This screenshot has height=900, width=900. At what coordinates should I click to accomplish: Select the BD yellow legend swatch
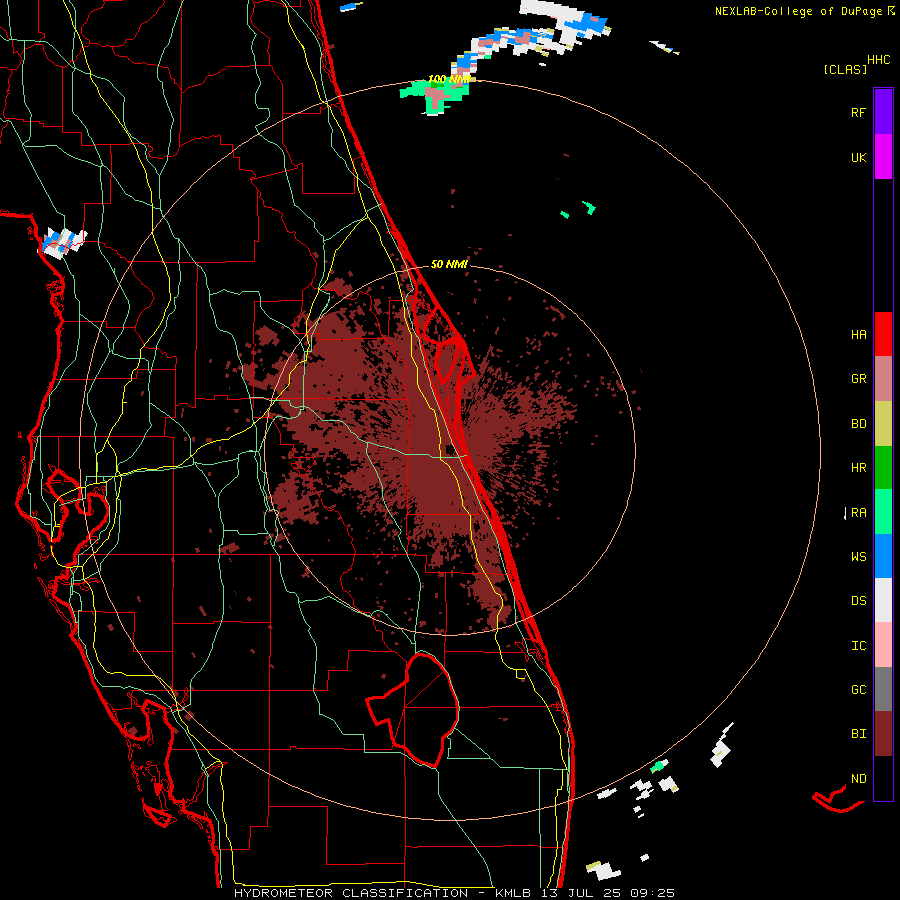[x=883, y=423]
